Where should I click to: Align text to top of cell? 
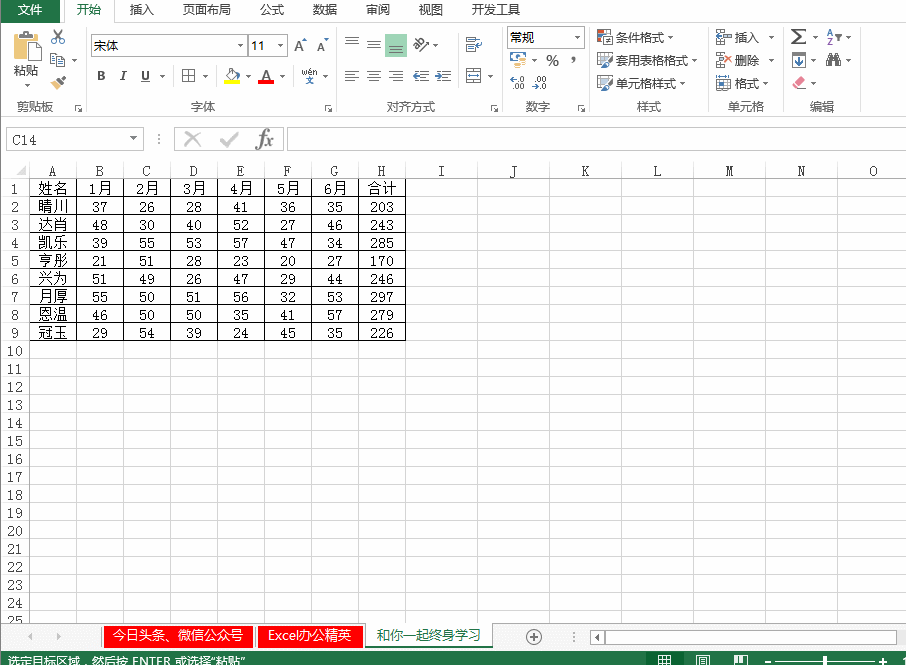(352, 44)
